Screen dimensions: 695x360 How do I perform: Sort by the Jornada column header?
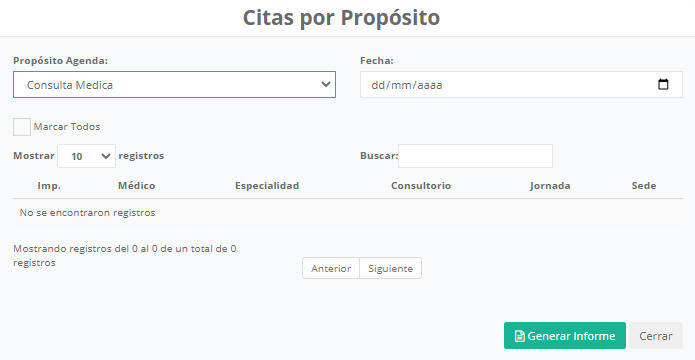pyautogui.click(x=550, y=186)
